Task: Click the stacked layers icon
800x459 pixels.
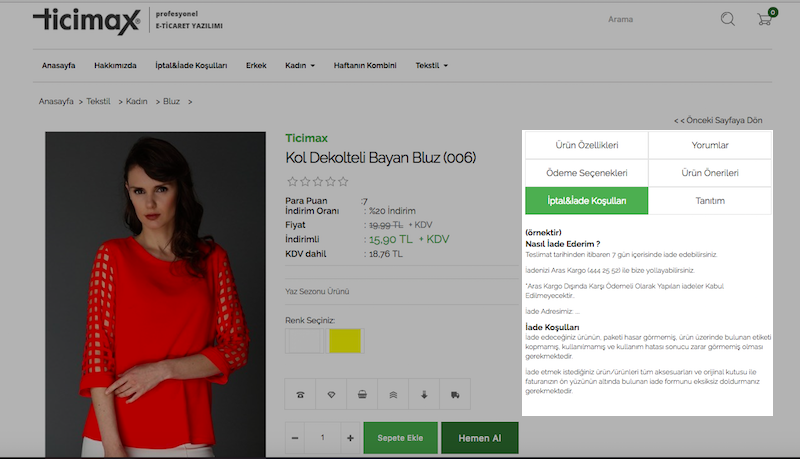Action: click(393, 394)
